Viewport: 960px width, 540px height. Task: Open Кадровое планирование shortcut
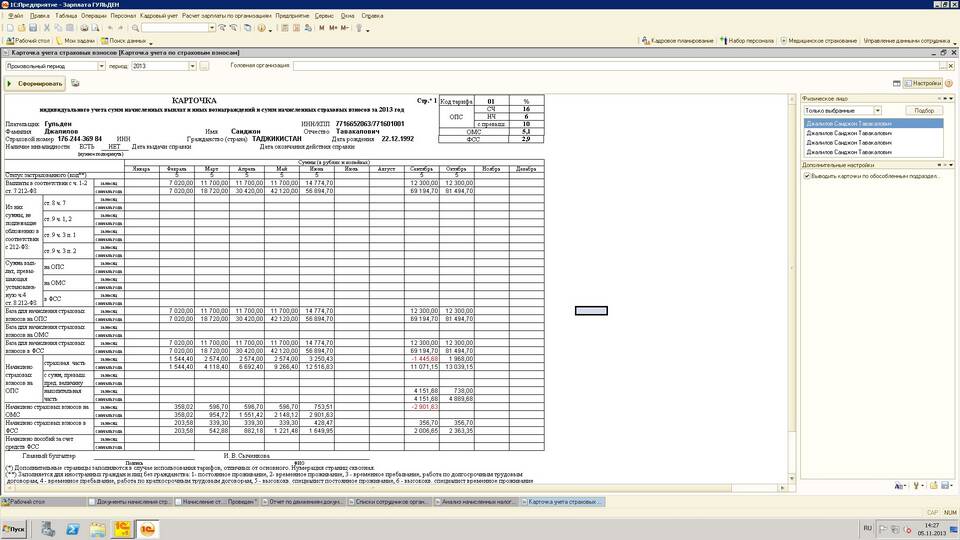pyautogui.click(x=677, y=41)
